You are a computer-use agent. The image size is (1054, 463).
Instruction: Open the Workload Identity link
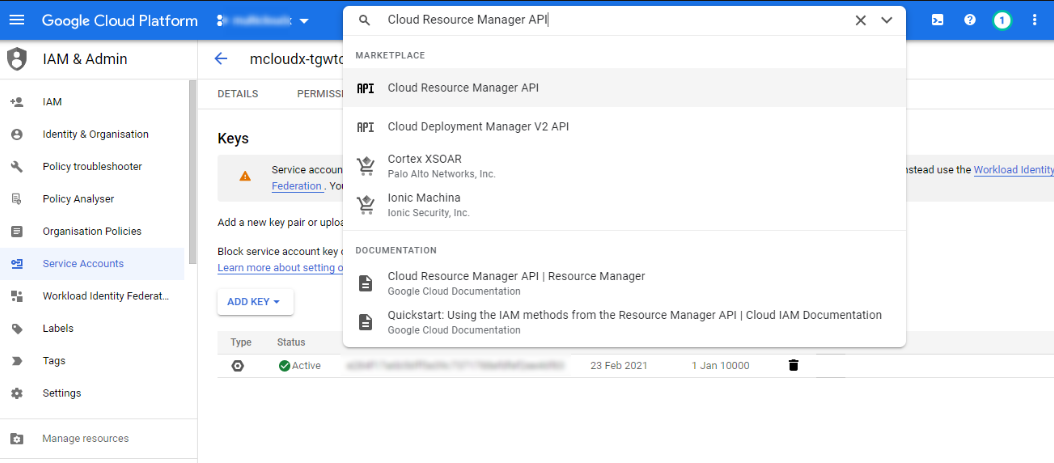point(1012,170)
